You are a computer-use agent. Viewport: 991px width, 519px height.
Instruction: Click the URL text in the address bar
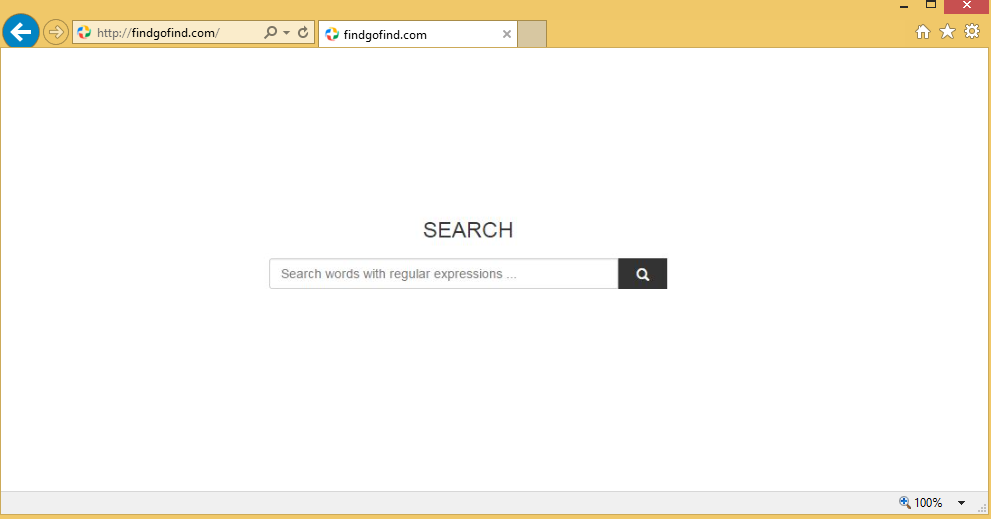coord(158,33)
